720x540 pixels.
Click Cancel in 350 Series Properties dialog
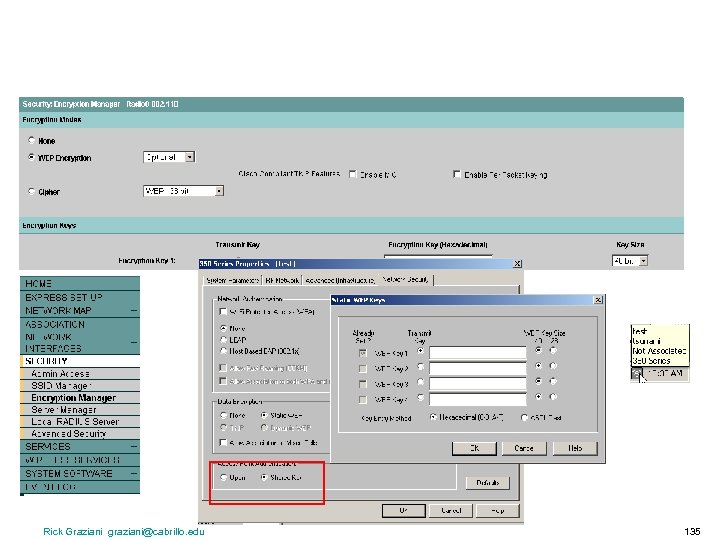point(451,510)
